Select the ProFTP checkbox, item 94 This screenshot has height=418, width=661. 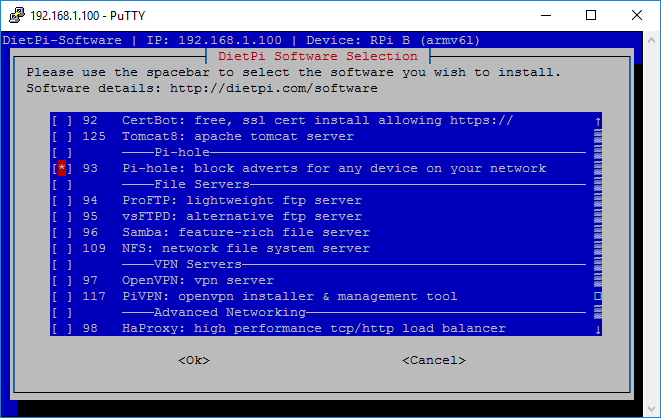click(x=62, y=201)
